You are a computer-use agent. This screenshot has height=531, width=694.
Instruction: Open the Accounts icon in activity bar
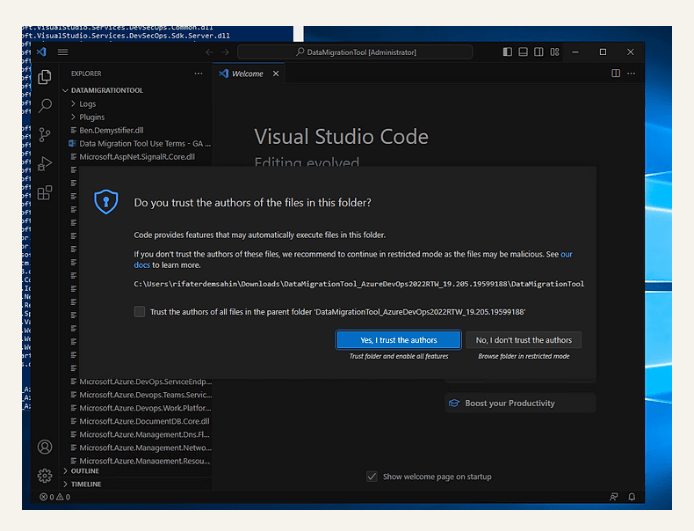pyautogui.click(x=45, y=447)
